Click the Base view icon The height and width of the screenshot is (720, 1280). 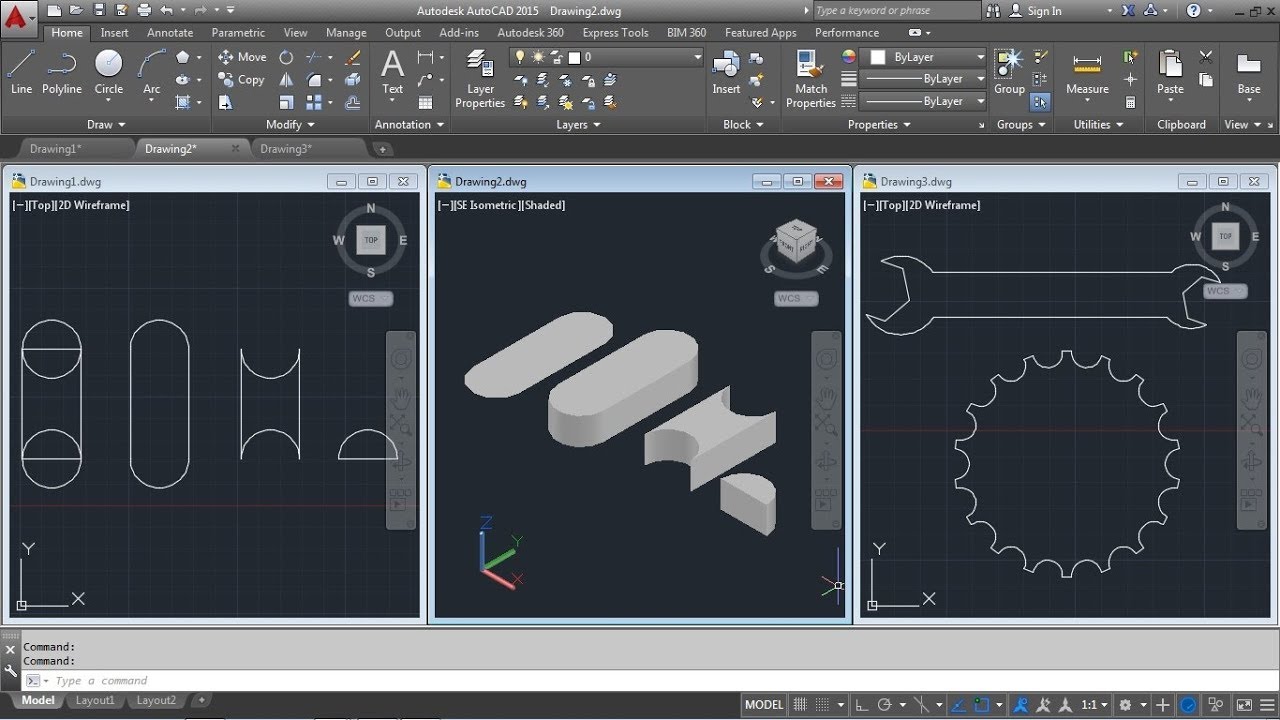click(x=1249, y=72)
